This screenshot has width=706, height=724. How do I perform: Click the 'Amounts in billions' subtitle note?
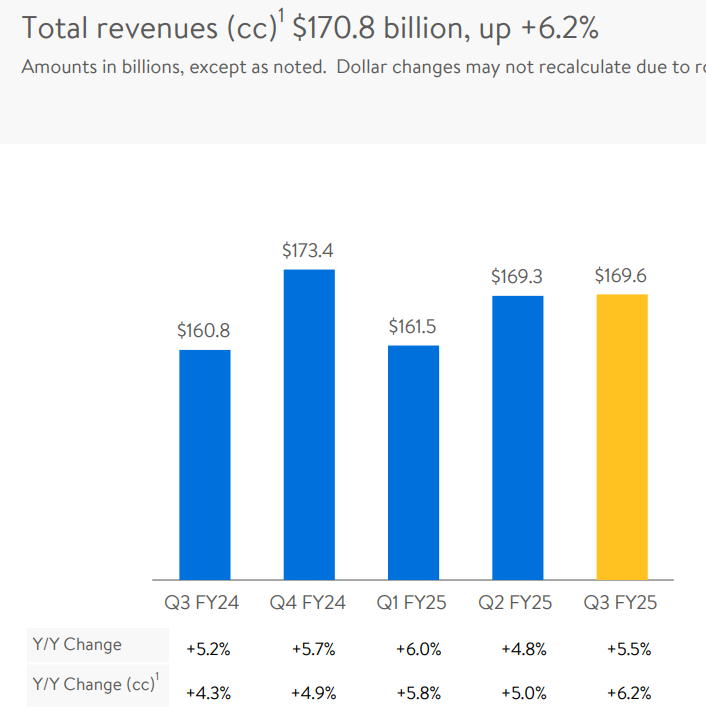click(x=363, y=67)
